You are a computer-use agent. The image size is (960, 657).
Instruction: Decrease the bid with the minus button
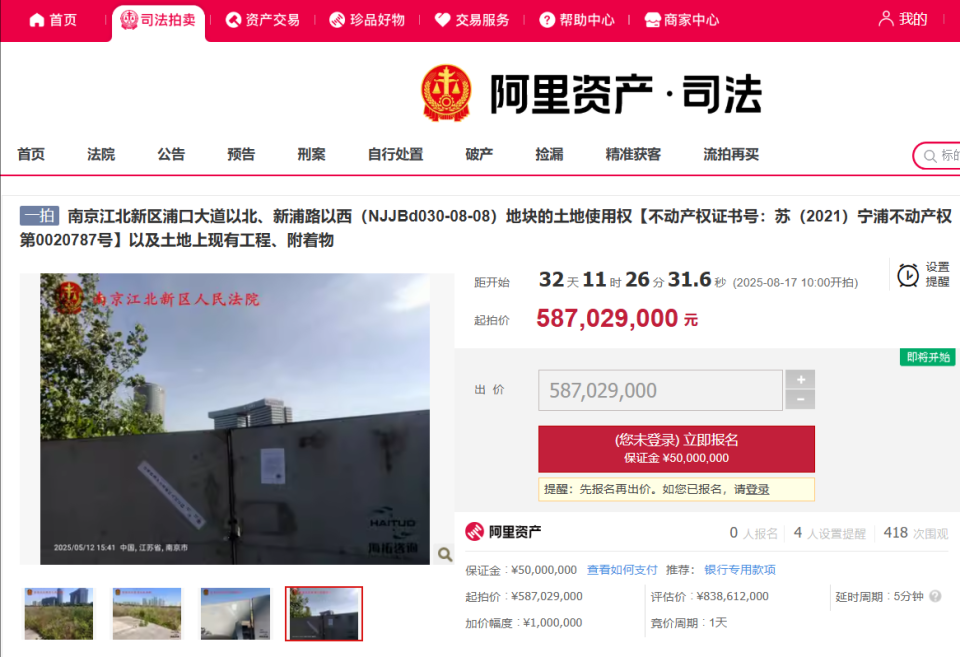(800, 399)
